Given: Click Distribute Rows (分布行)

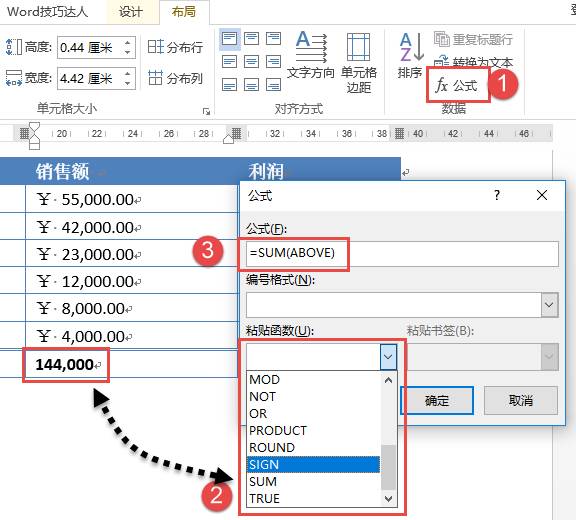Looking at the screenshot, I should [x=175, y=47].
